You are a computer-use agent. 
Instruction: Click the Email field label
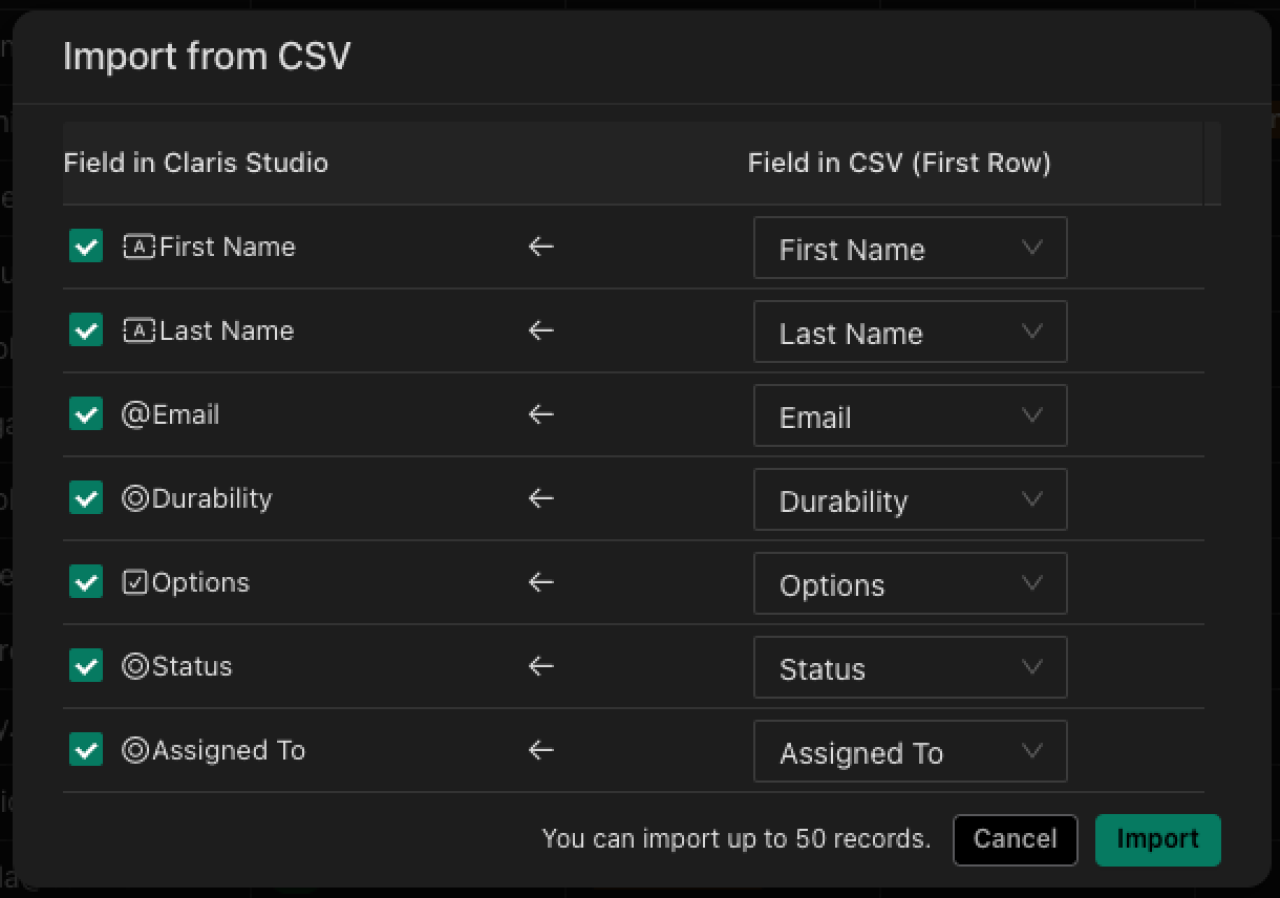point(186,415)
